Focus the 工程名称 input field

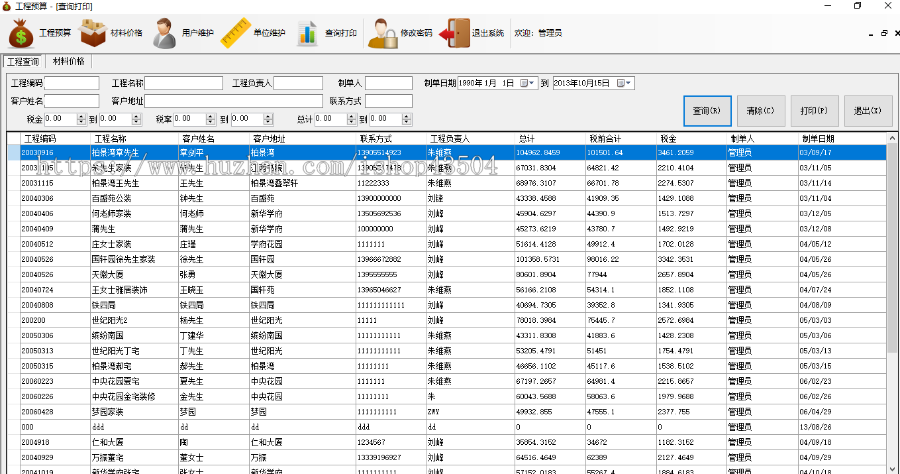click(x=184, y=83)
